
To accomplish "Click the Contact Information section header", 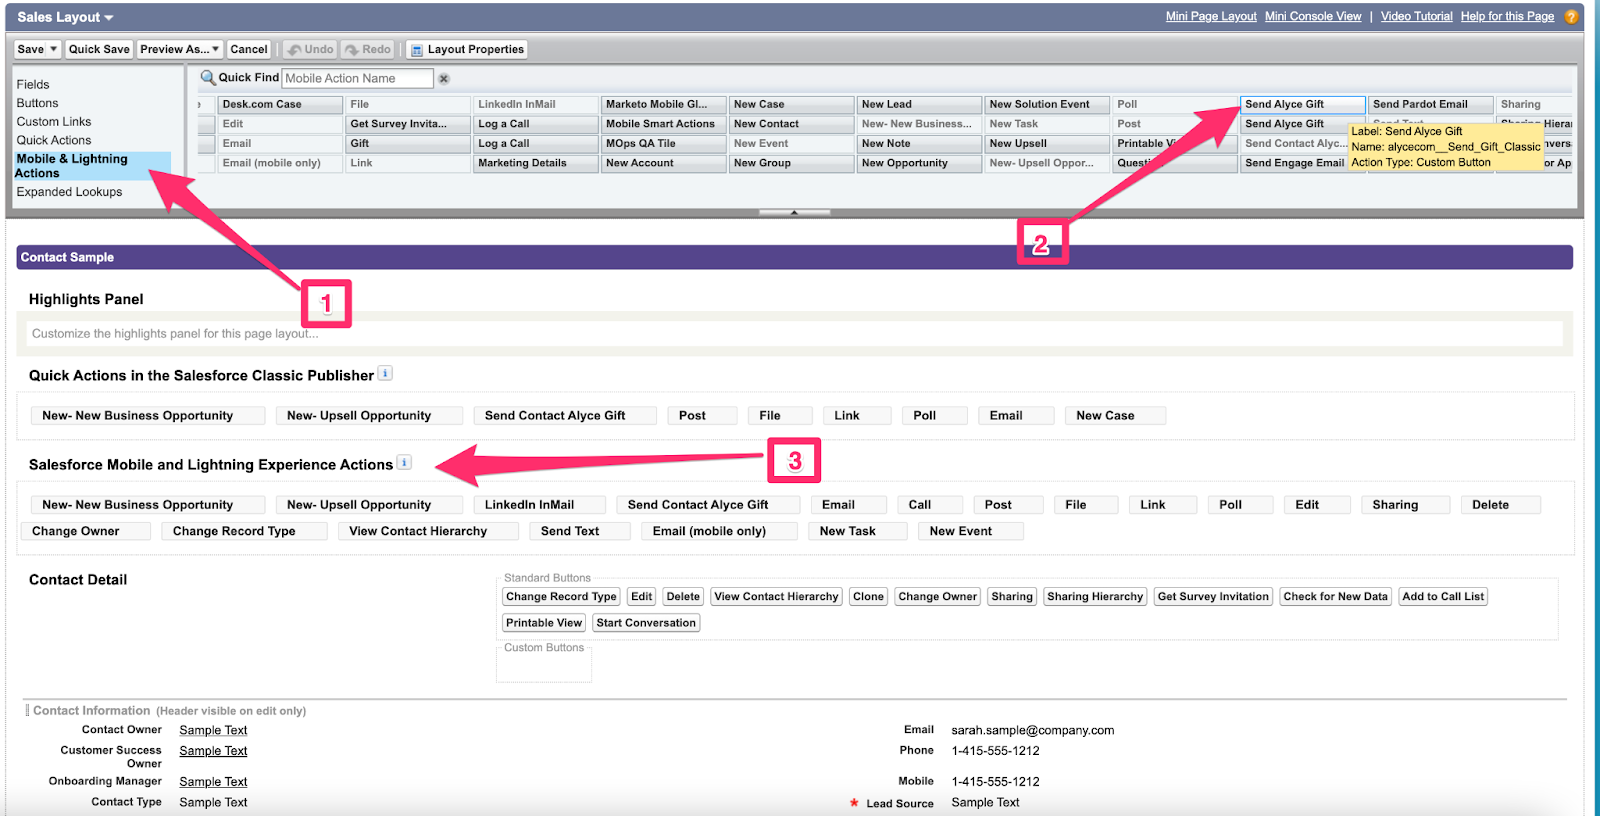I will [x=91, y=711].
